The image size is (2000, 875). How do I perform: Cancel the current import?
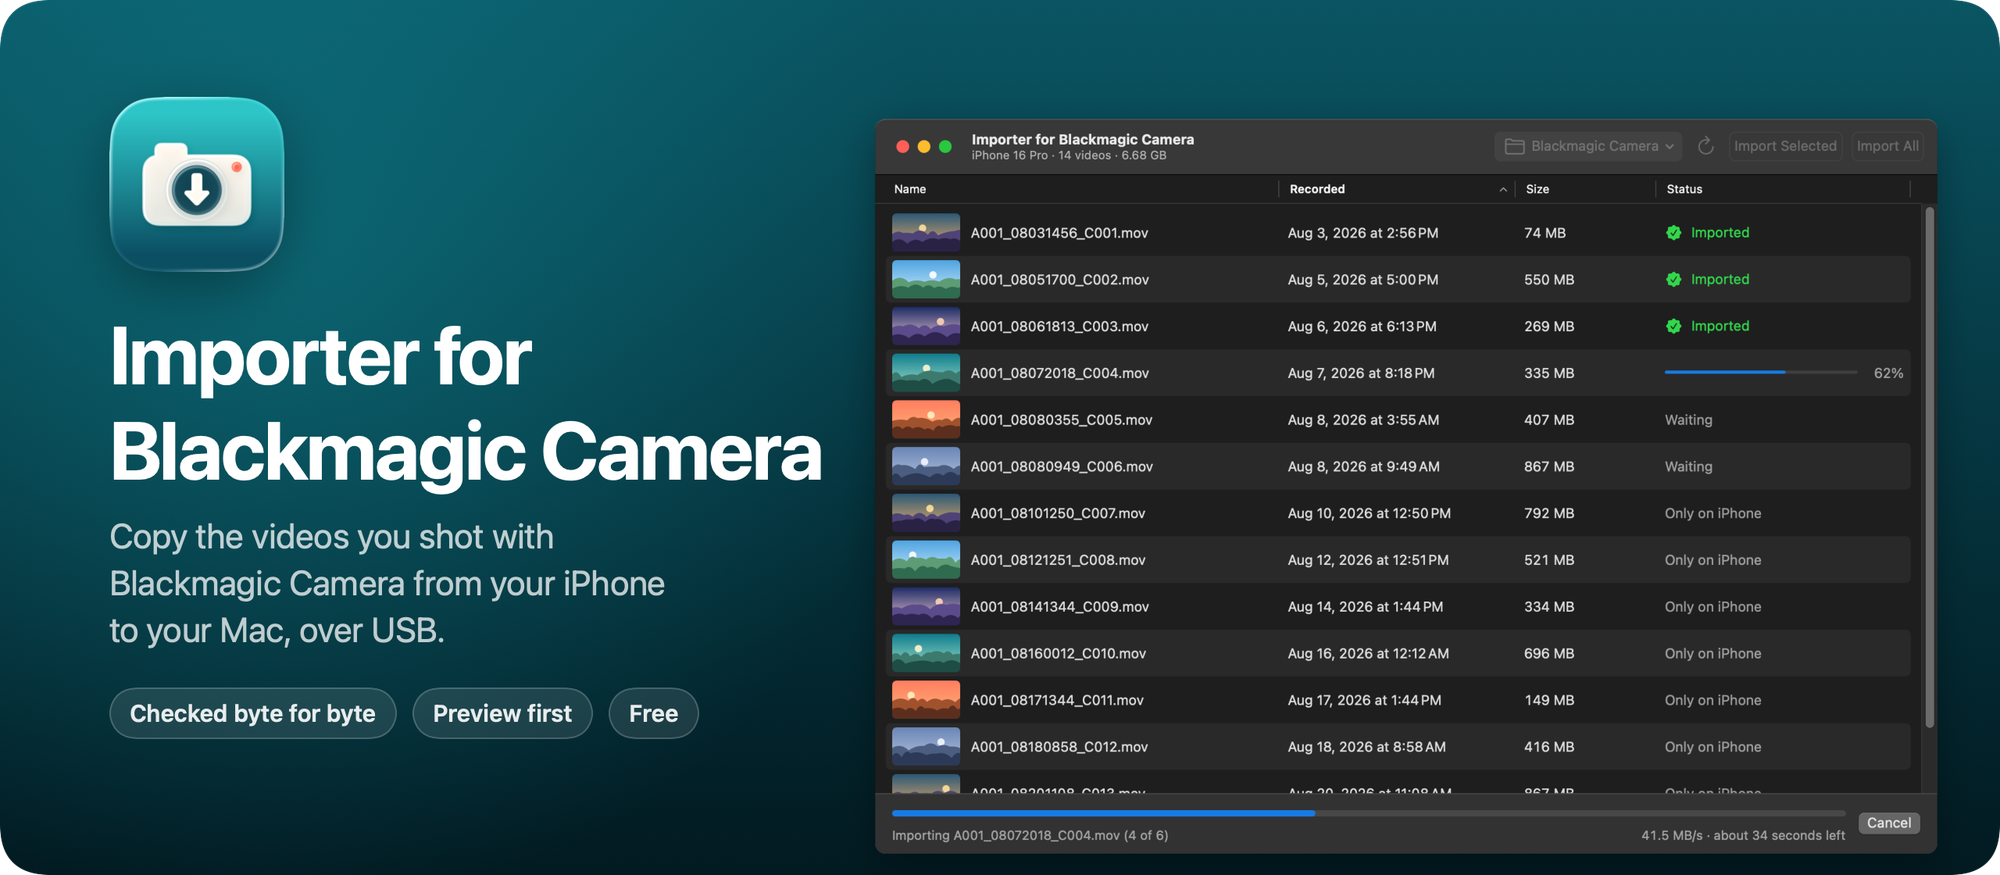tap(1888, 823)
